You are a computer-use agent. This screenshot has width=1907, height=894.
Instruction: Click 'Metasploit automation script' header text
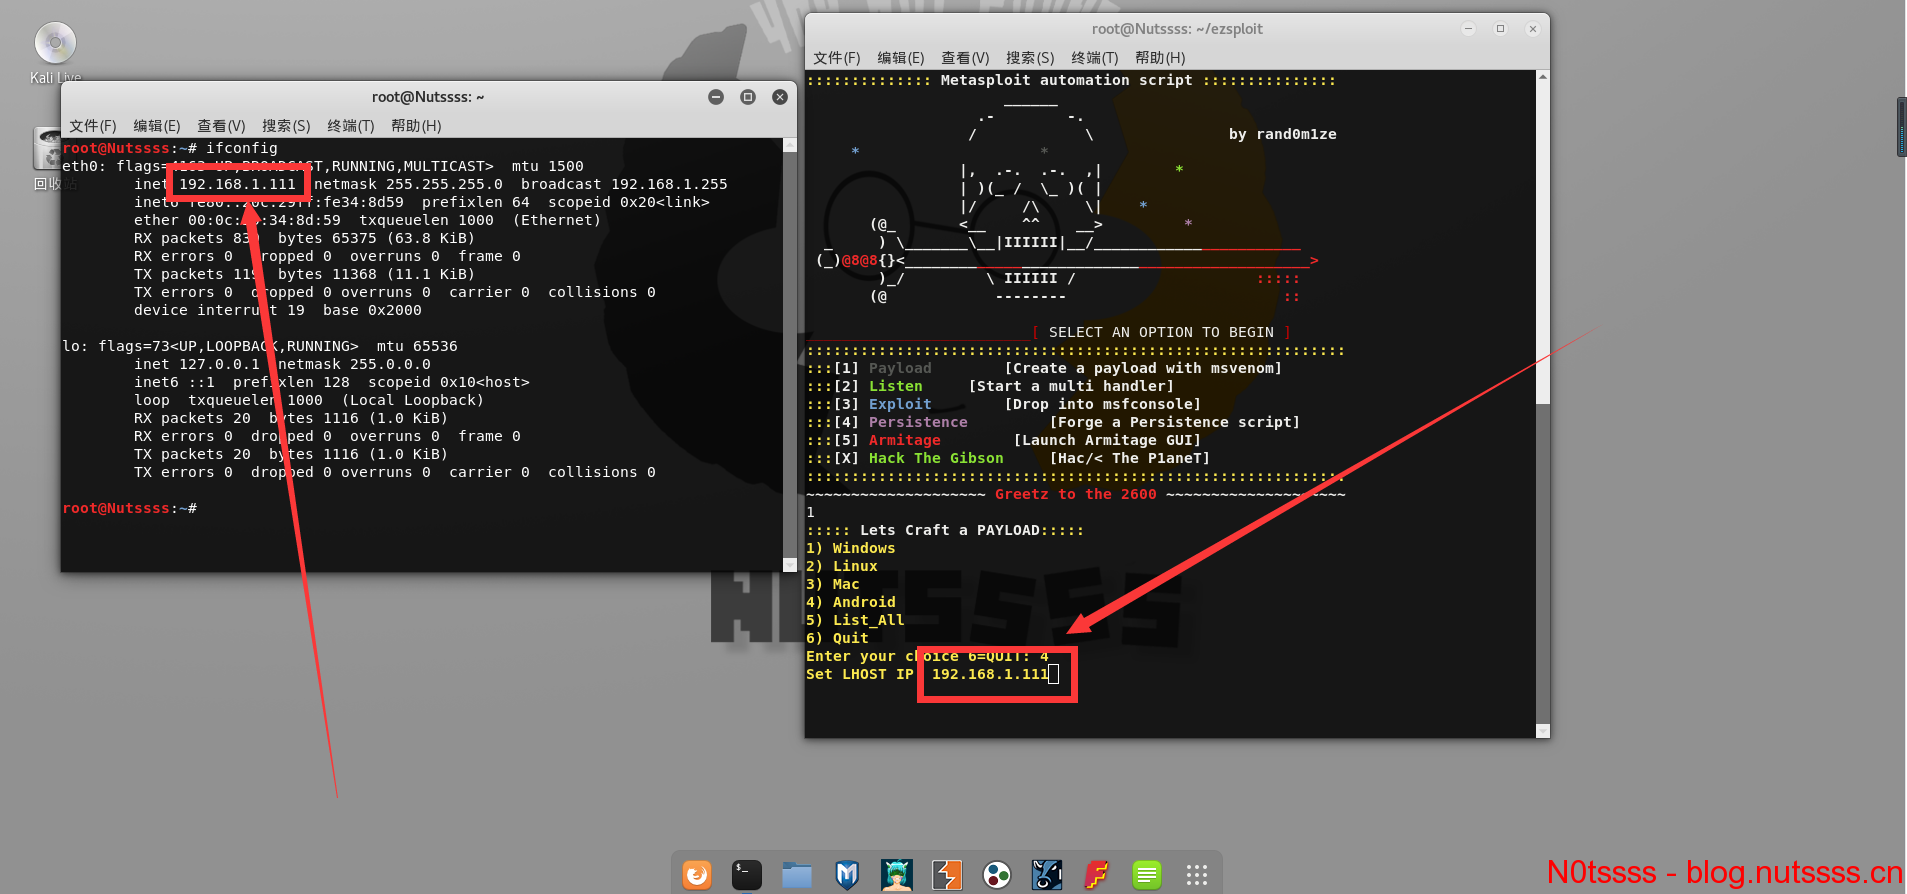[x=1066, y=80]
